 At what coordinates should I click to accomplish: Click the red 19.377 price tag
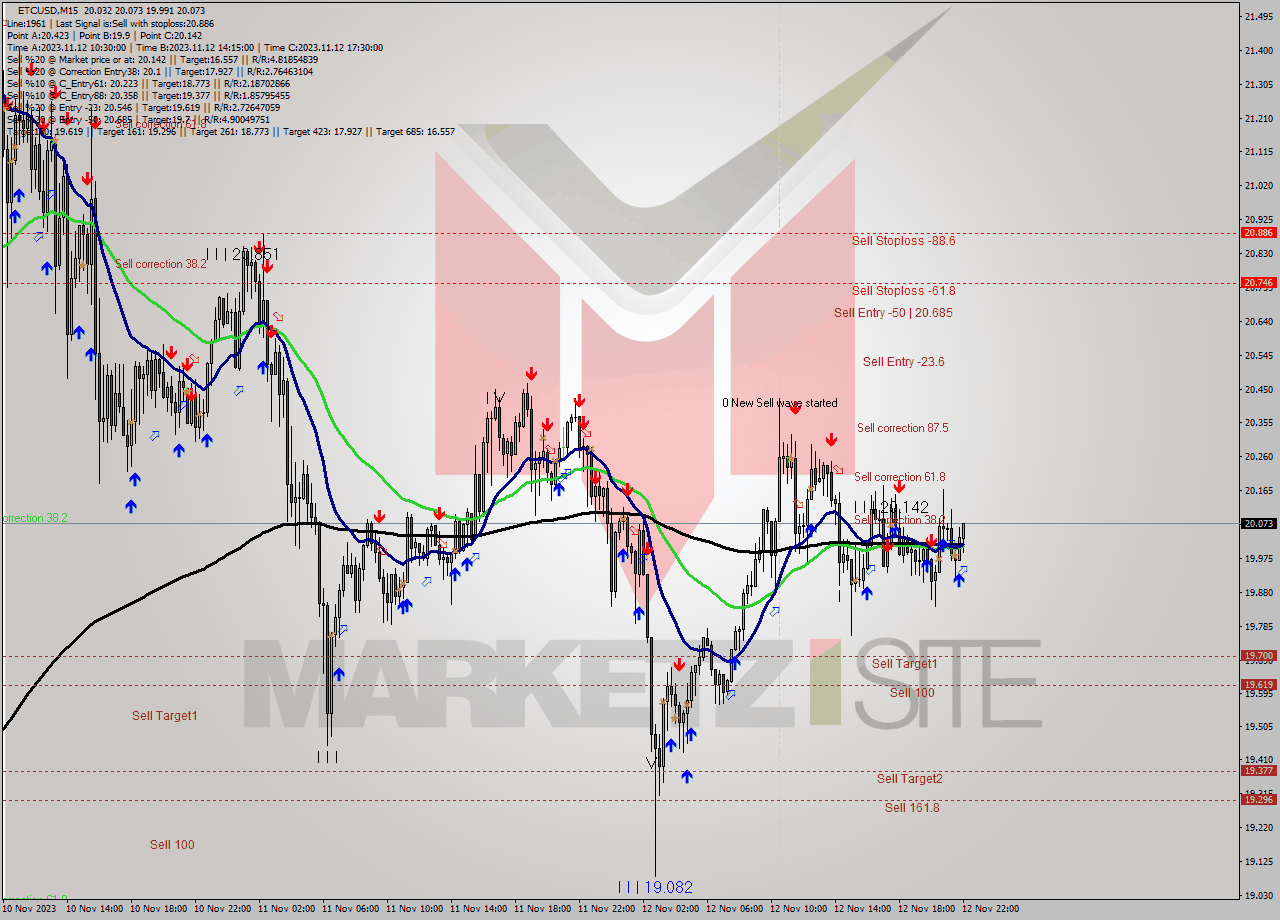(x=1258, y=770)
